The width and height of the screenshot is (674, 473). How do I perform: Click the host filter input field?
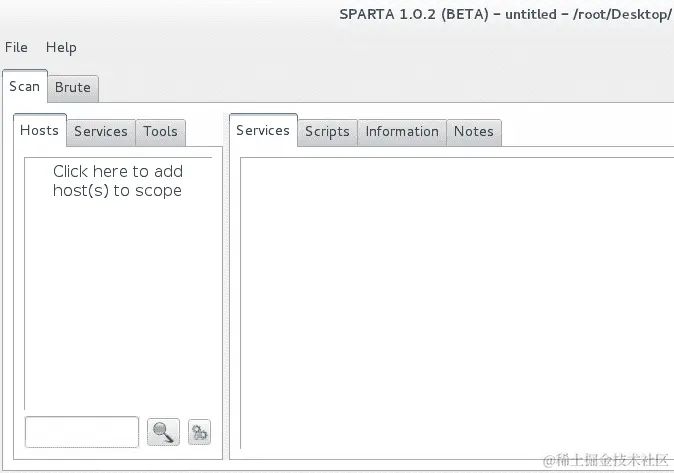(x=82, y=432)
